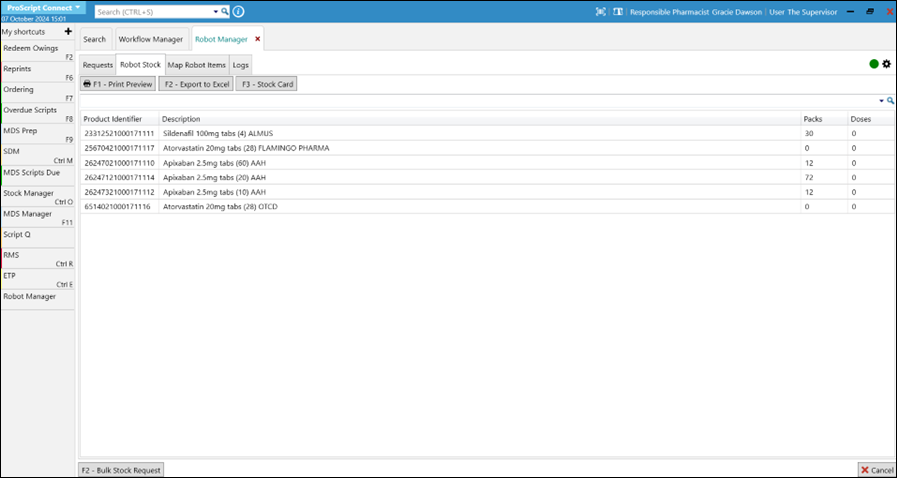The height and width of the screenshot is (478, 897).
Task: Select Apixaban 2.5mg tabs (10) AAH row
Action: [487, 192]
